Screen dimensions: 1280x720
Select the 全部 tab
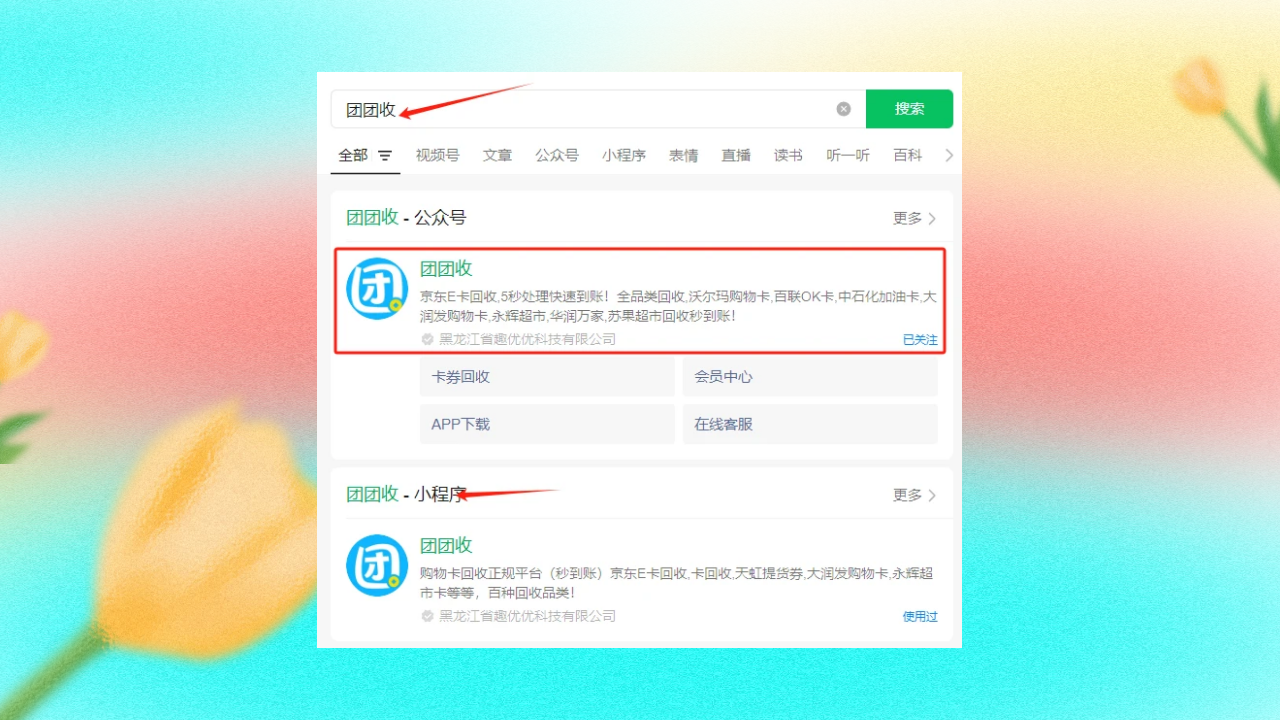pos(353,156)
